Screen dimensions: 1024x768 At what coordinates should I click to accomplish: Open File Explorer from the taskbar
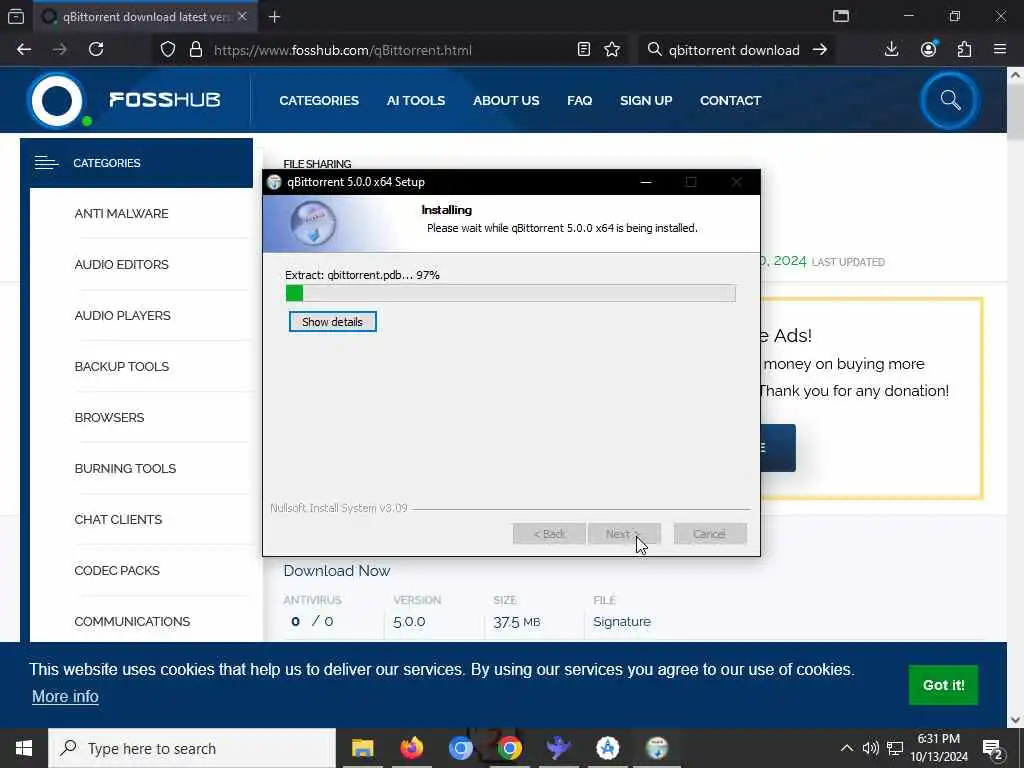pos(362,748)
